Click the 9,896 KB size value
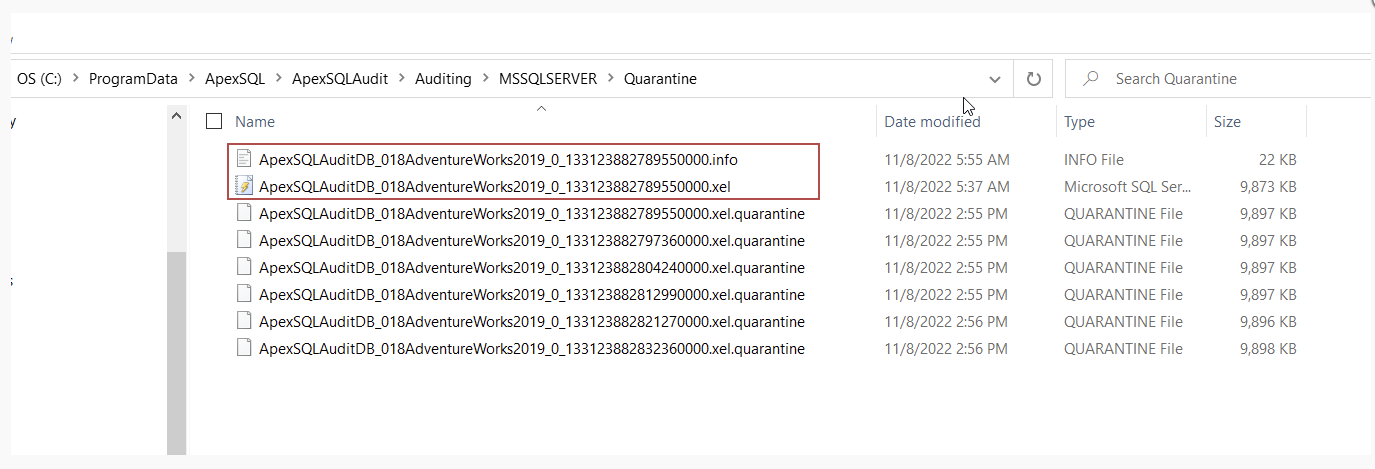This screenshot has width=1375, height=469. tap(1268, 321)
